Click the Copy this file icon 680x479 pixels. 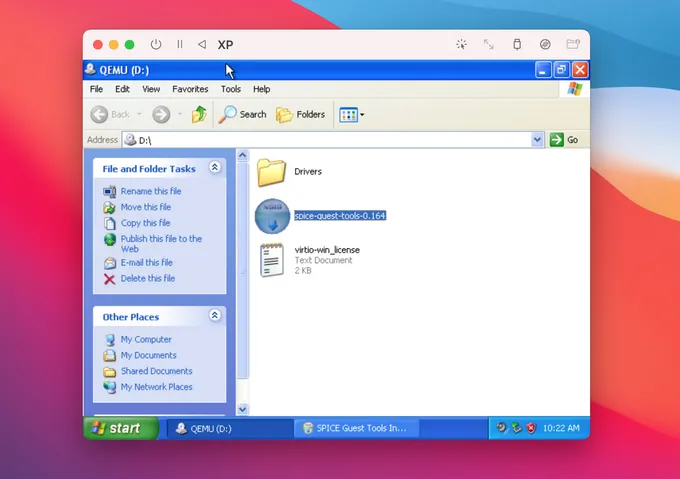(110, 223)
